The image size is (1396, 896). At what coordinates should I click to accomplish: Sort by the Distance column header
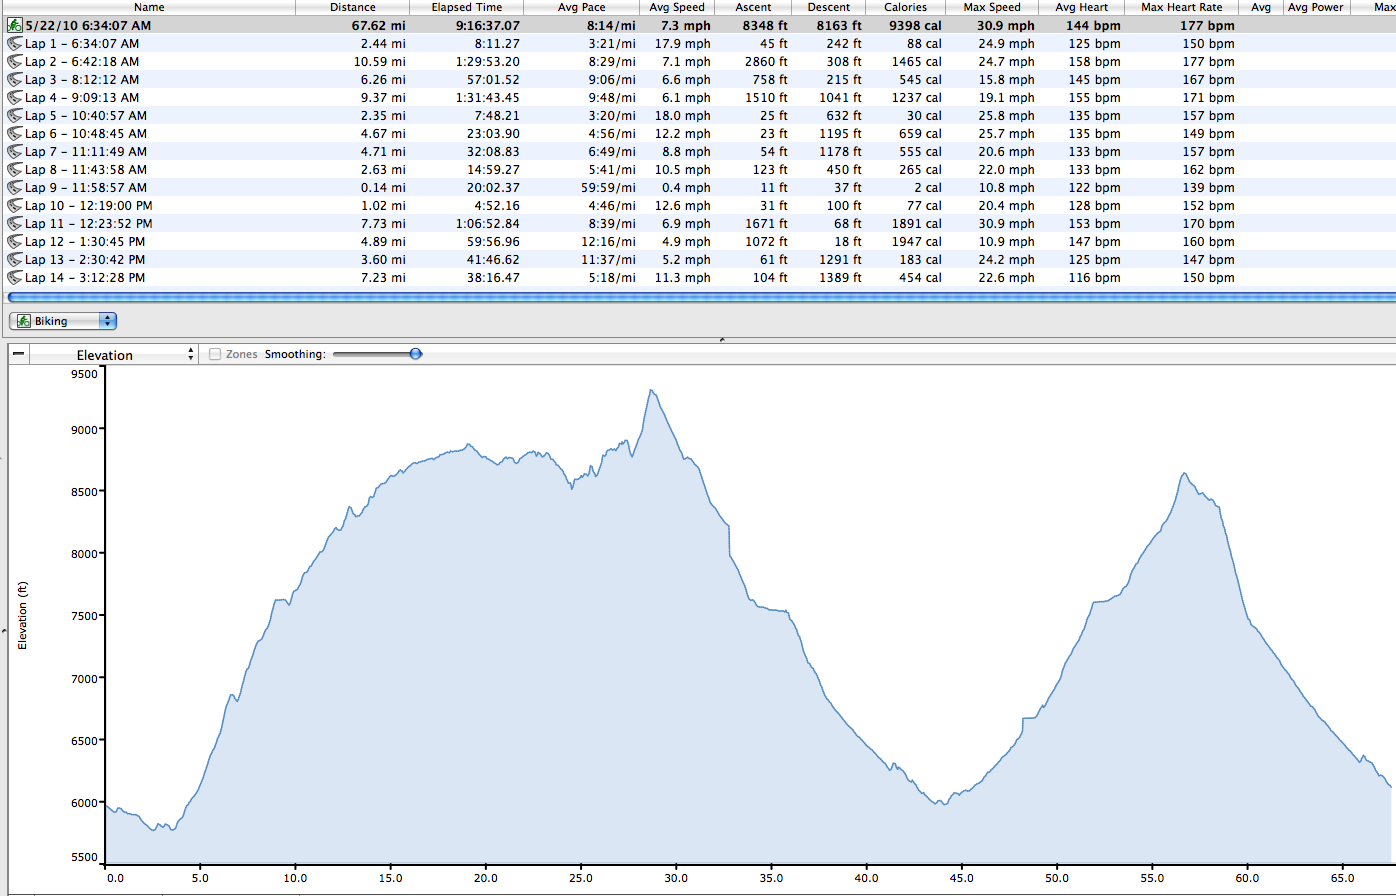point(352,7)
